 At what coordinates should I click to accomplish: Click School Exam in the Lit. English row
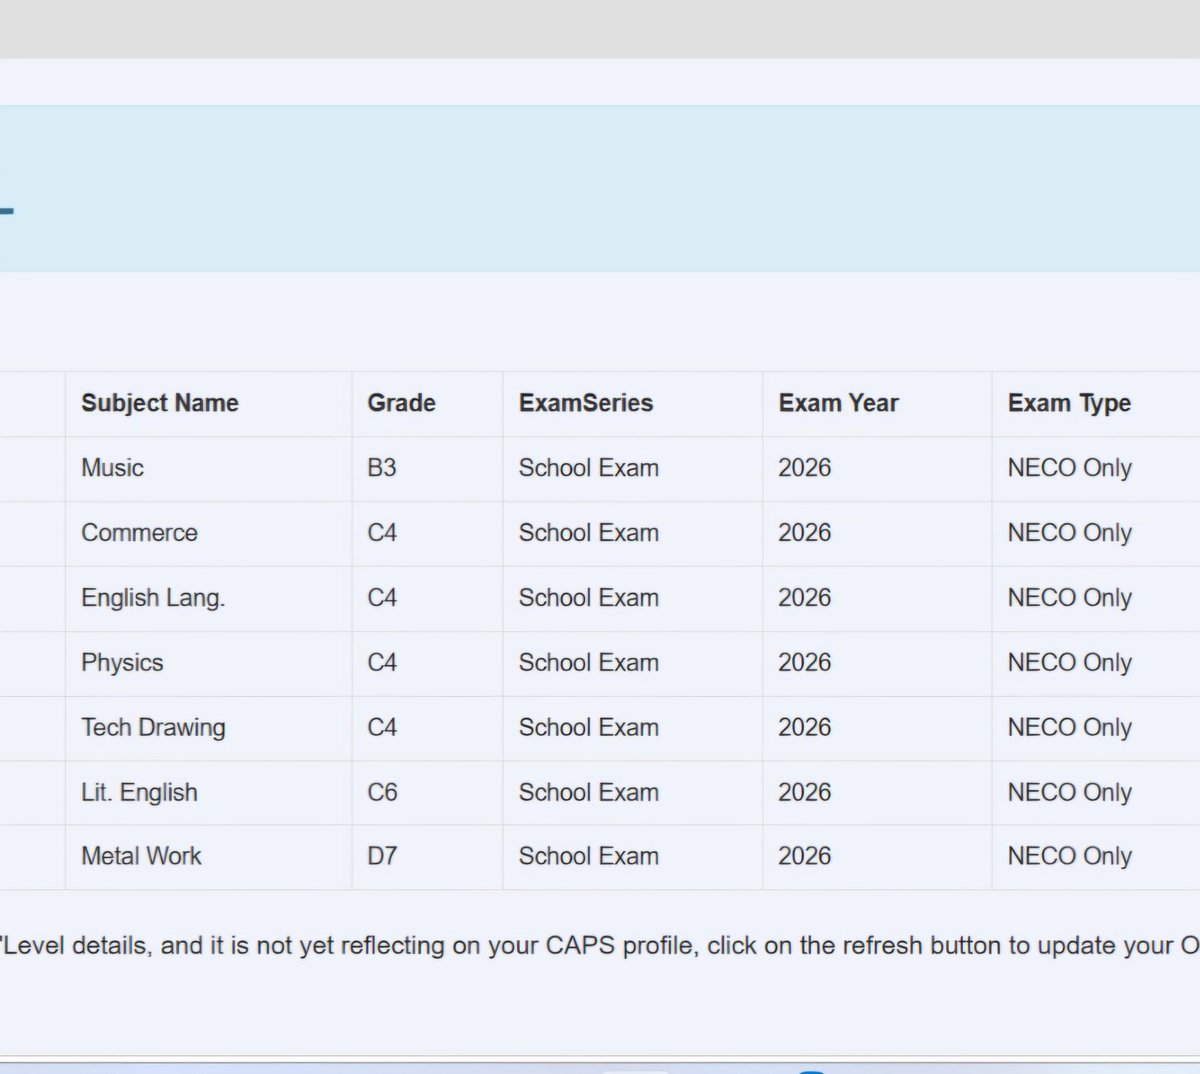(x=588, y=793)
